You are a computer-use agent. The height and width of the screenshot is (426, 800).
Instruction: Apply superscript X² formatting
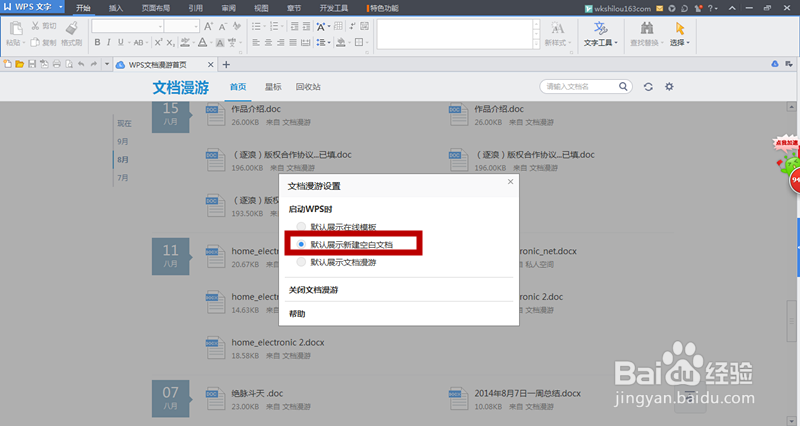pos(158,42)
